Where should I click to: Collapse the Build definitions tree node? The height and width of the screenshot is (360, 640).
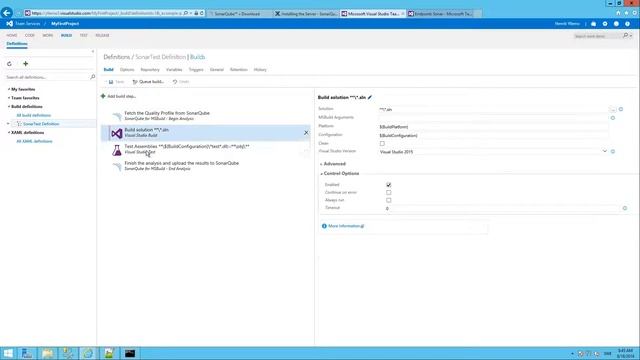9,107
